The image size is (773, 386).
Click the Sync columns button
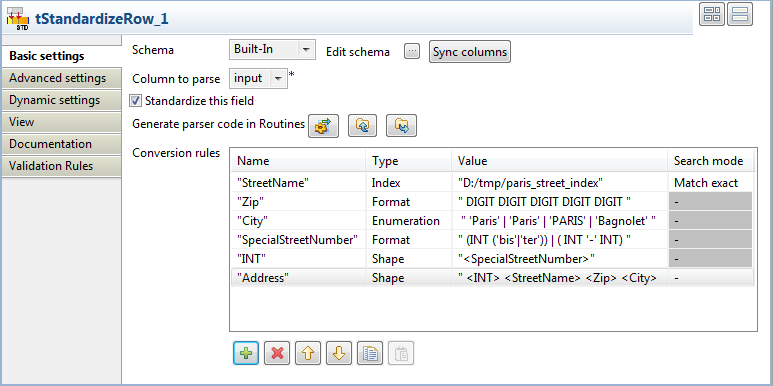pos(470,52)
